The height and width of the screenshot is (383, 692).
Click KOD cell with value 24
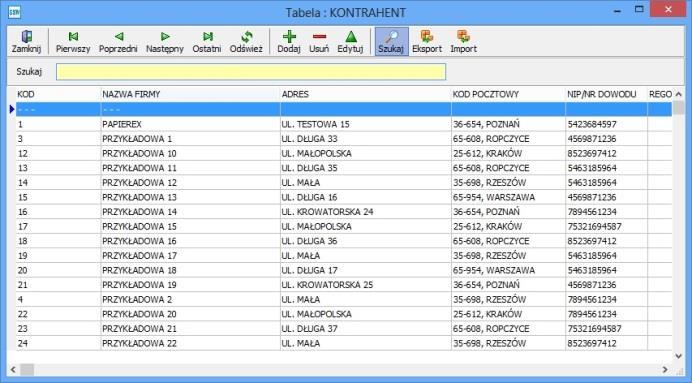(x=58, y=343)
